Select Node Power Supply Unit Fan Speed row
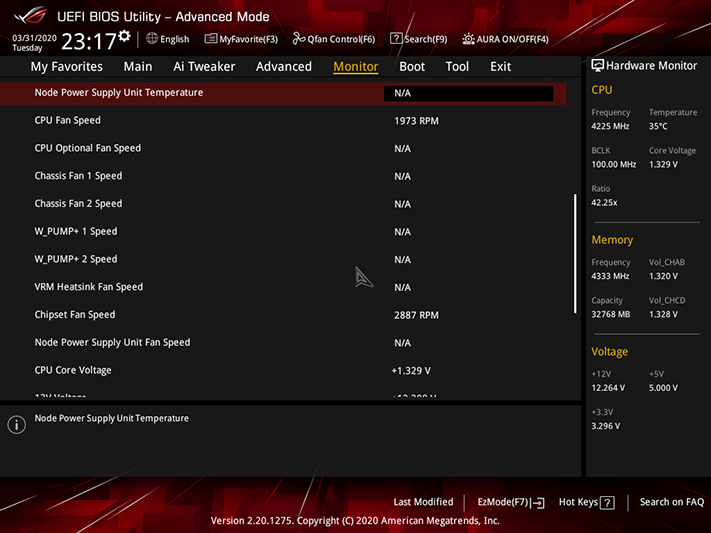This screenshot has height=533, width=711. tap(283, 342)
